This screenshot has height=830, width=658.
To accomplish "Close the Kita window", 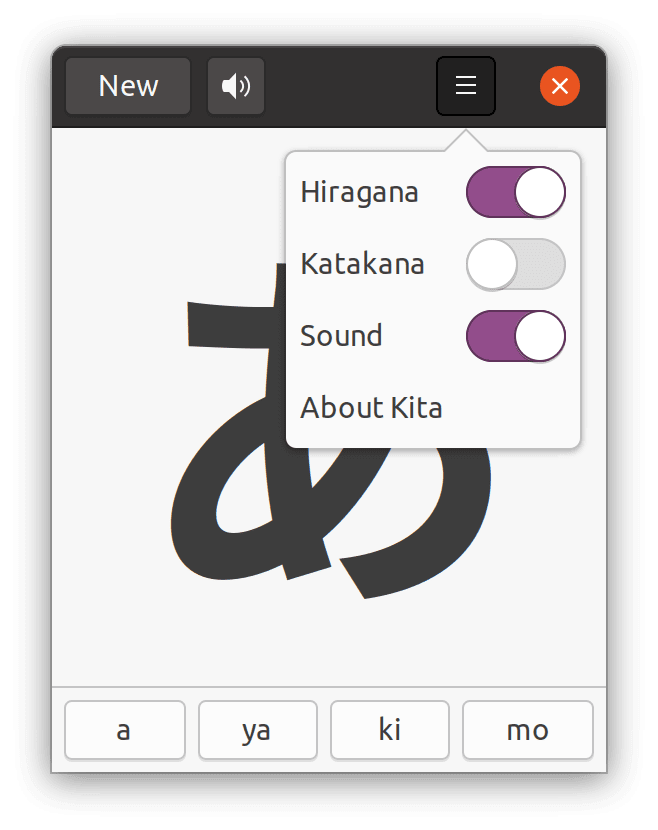I will coord(560,86).
